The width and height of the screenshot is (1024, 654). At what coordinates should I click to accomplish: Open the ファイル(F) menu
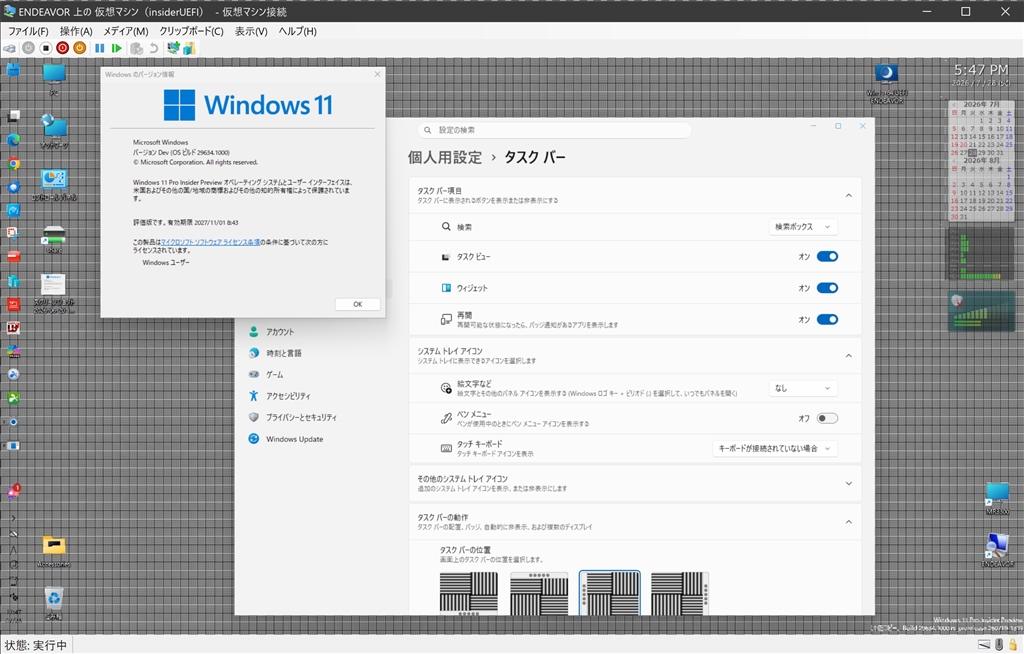click(27, 31)
